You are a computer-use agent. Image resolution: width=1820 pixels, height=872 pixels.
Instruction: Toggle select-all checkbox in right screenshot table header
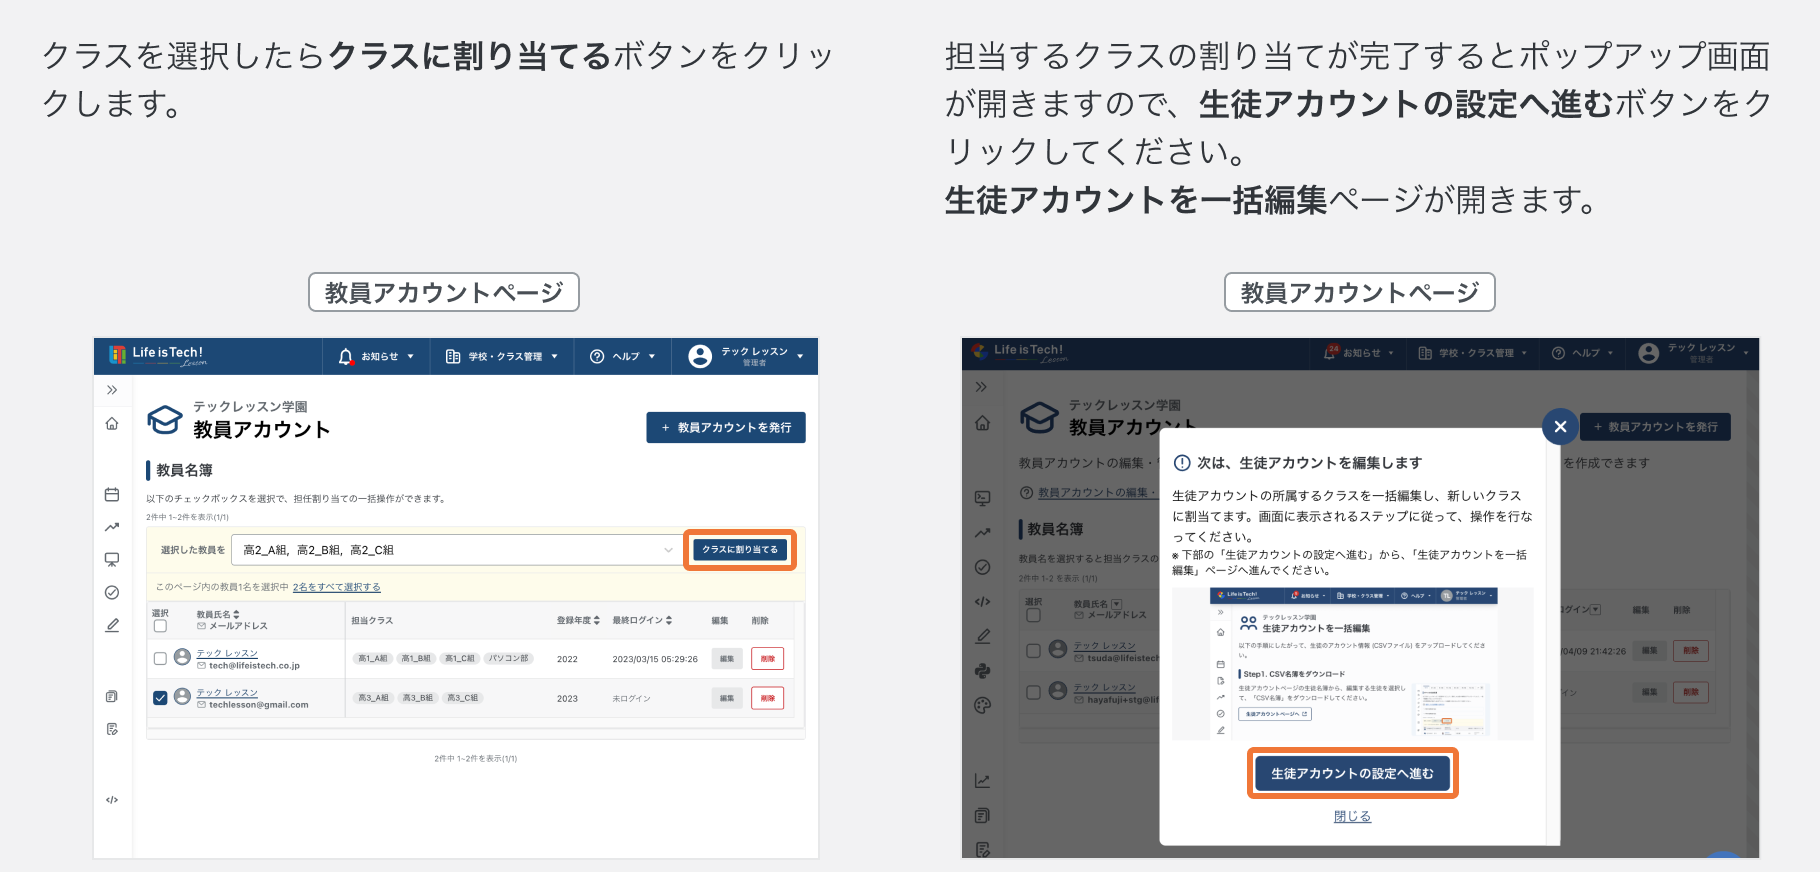click(x=1034, y=615)
